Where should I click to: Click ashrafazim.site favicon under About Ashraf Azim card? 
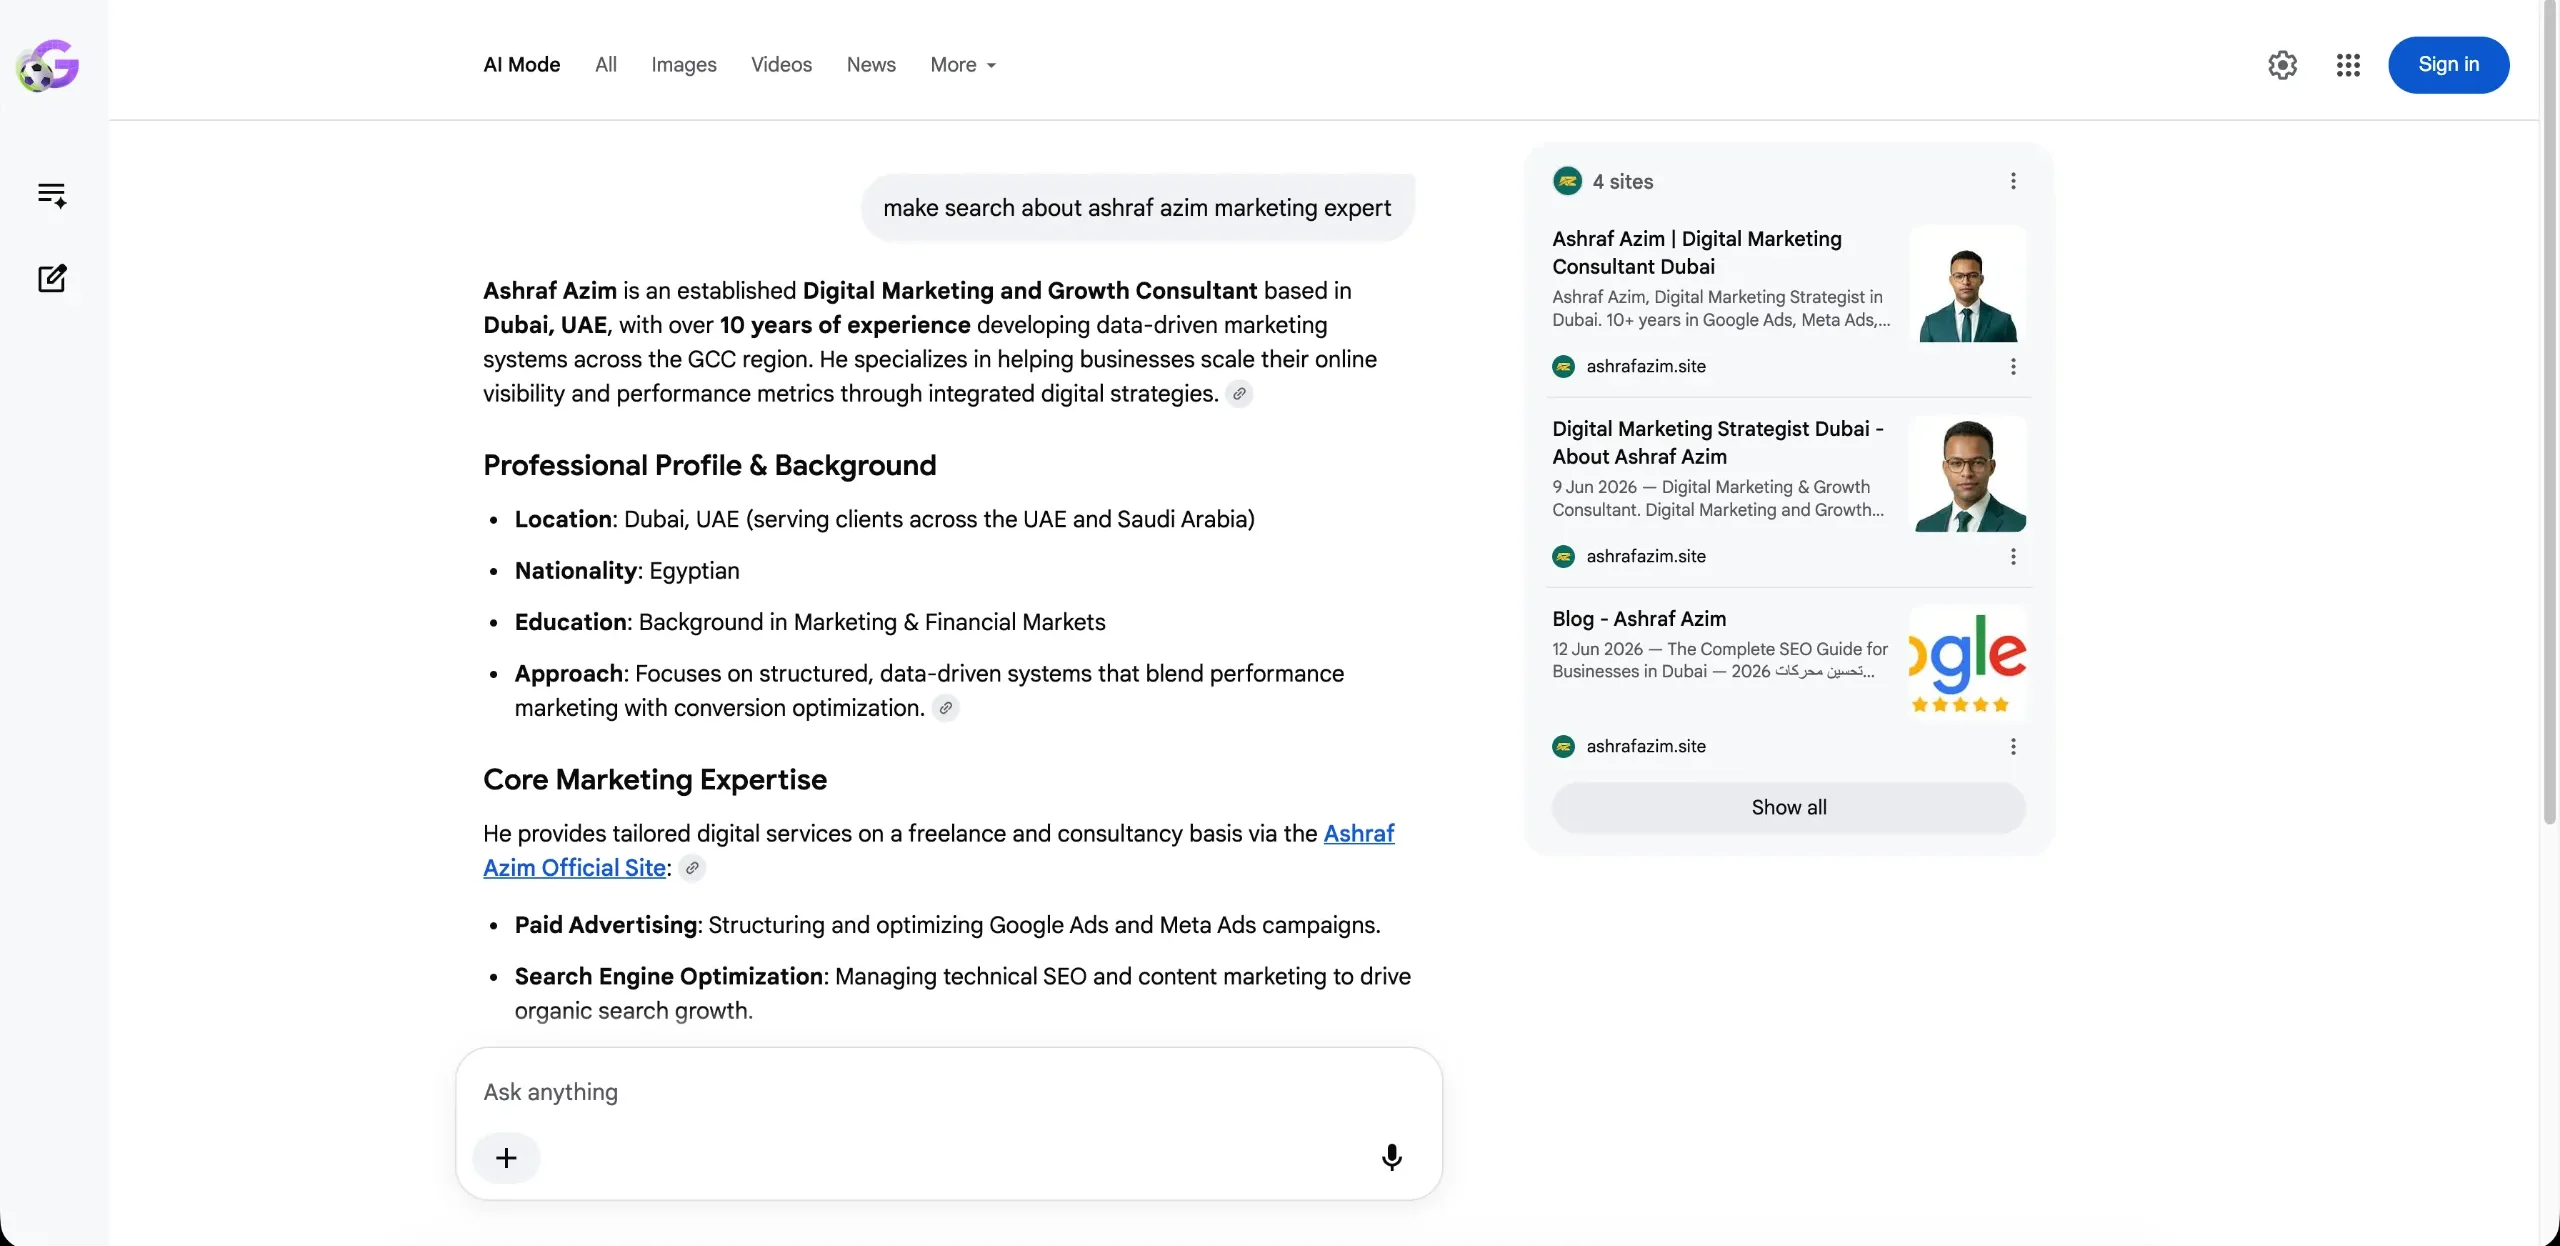(x=1564, y=556)
